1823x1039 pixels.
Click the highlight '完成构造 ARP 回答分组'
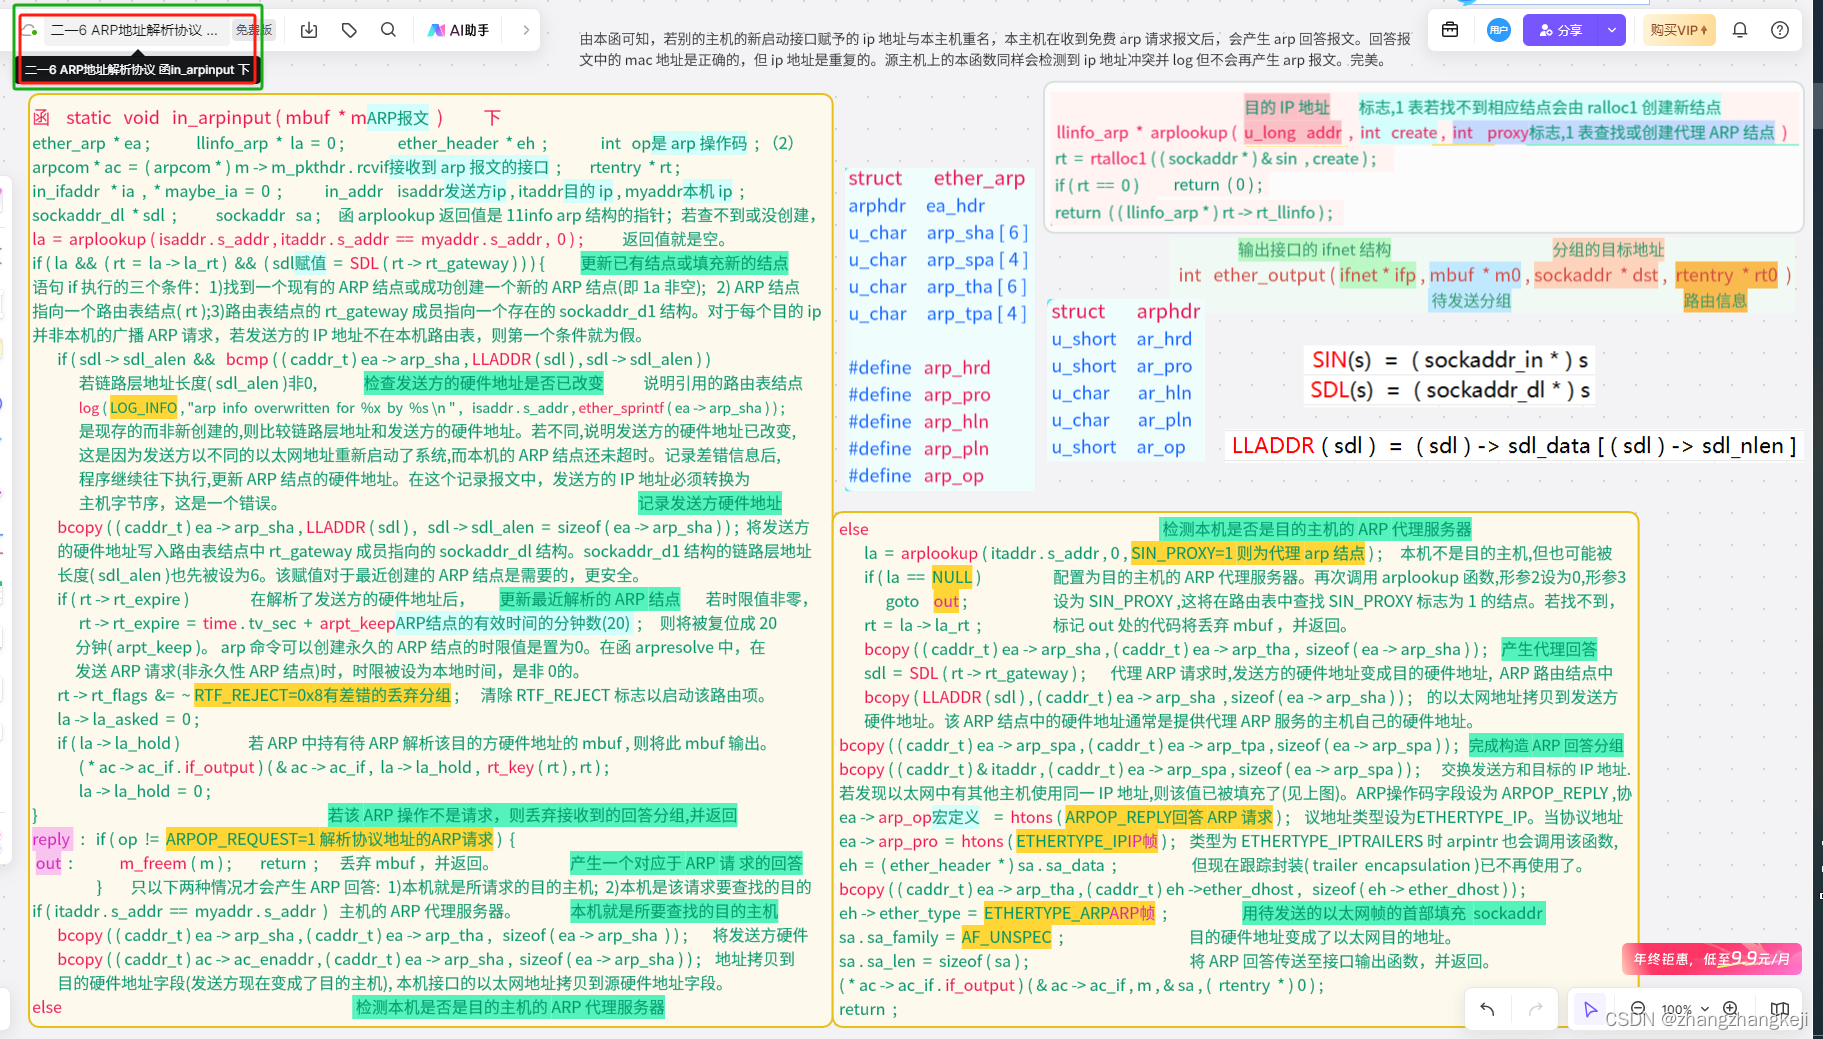pos(1546,745)
